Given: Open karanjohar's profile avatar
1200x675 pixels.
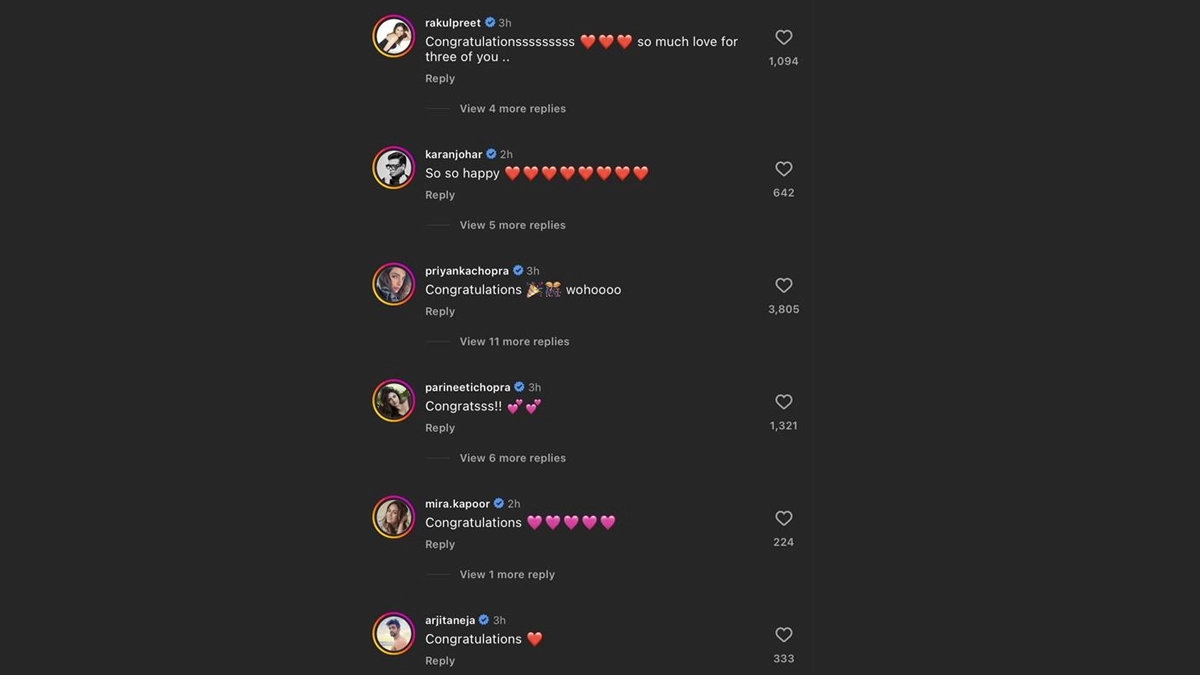Looking at the screenshot, I should click(x=394, y=168).
